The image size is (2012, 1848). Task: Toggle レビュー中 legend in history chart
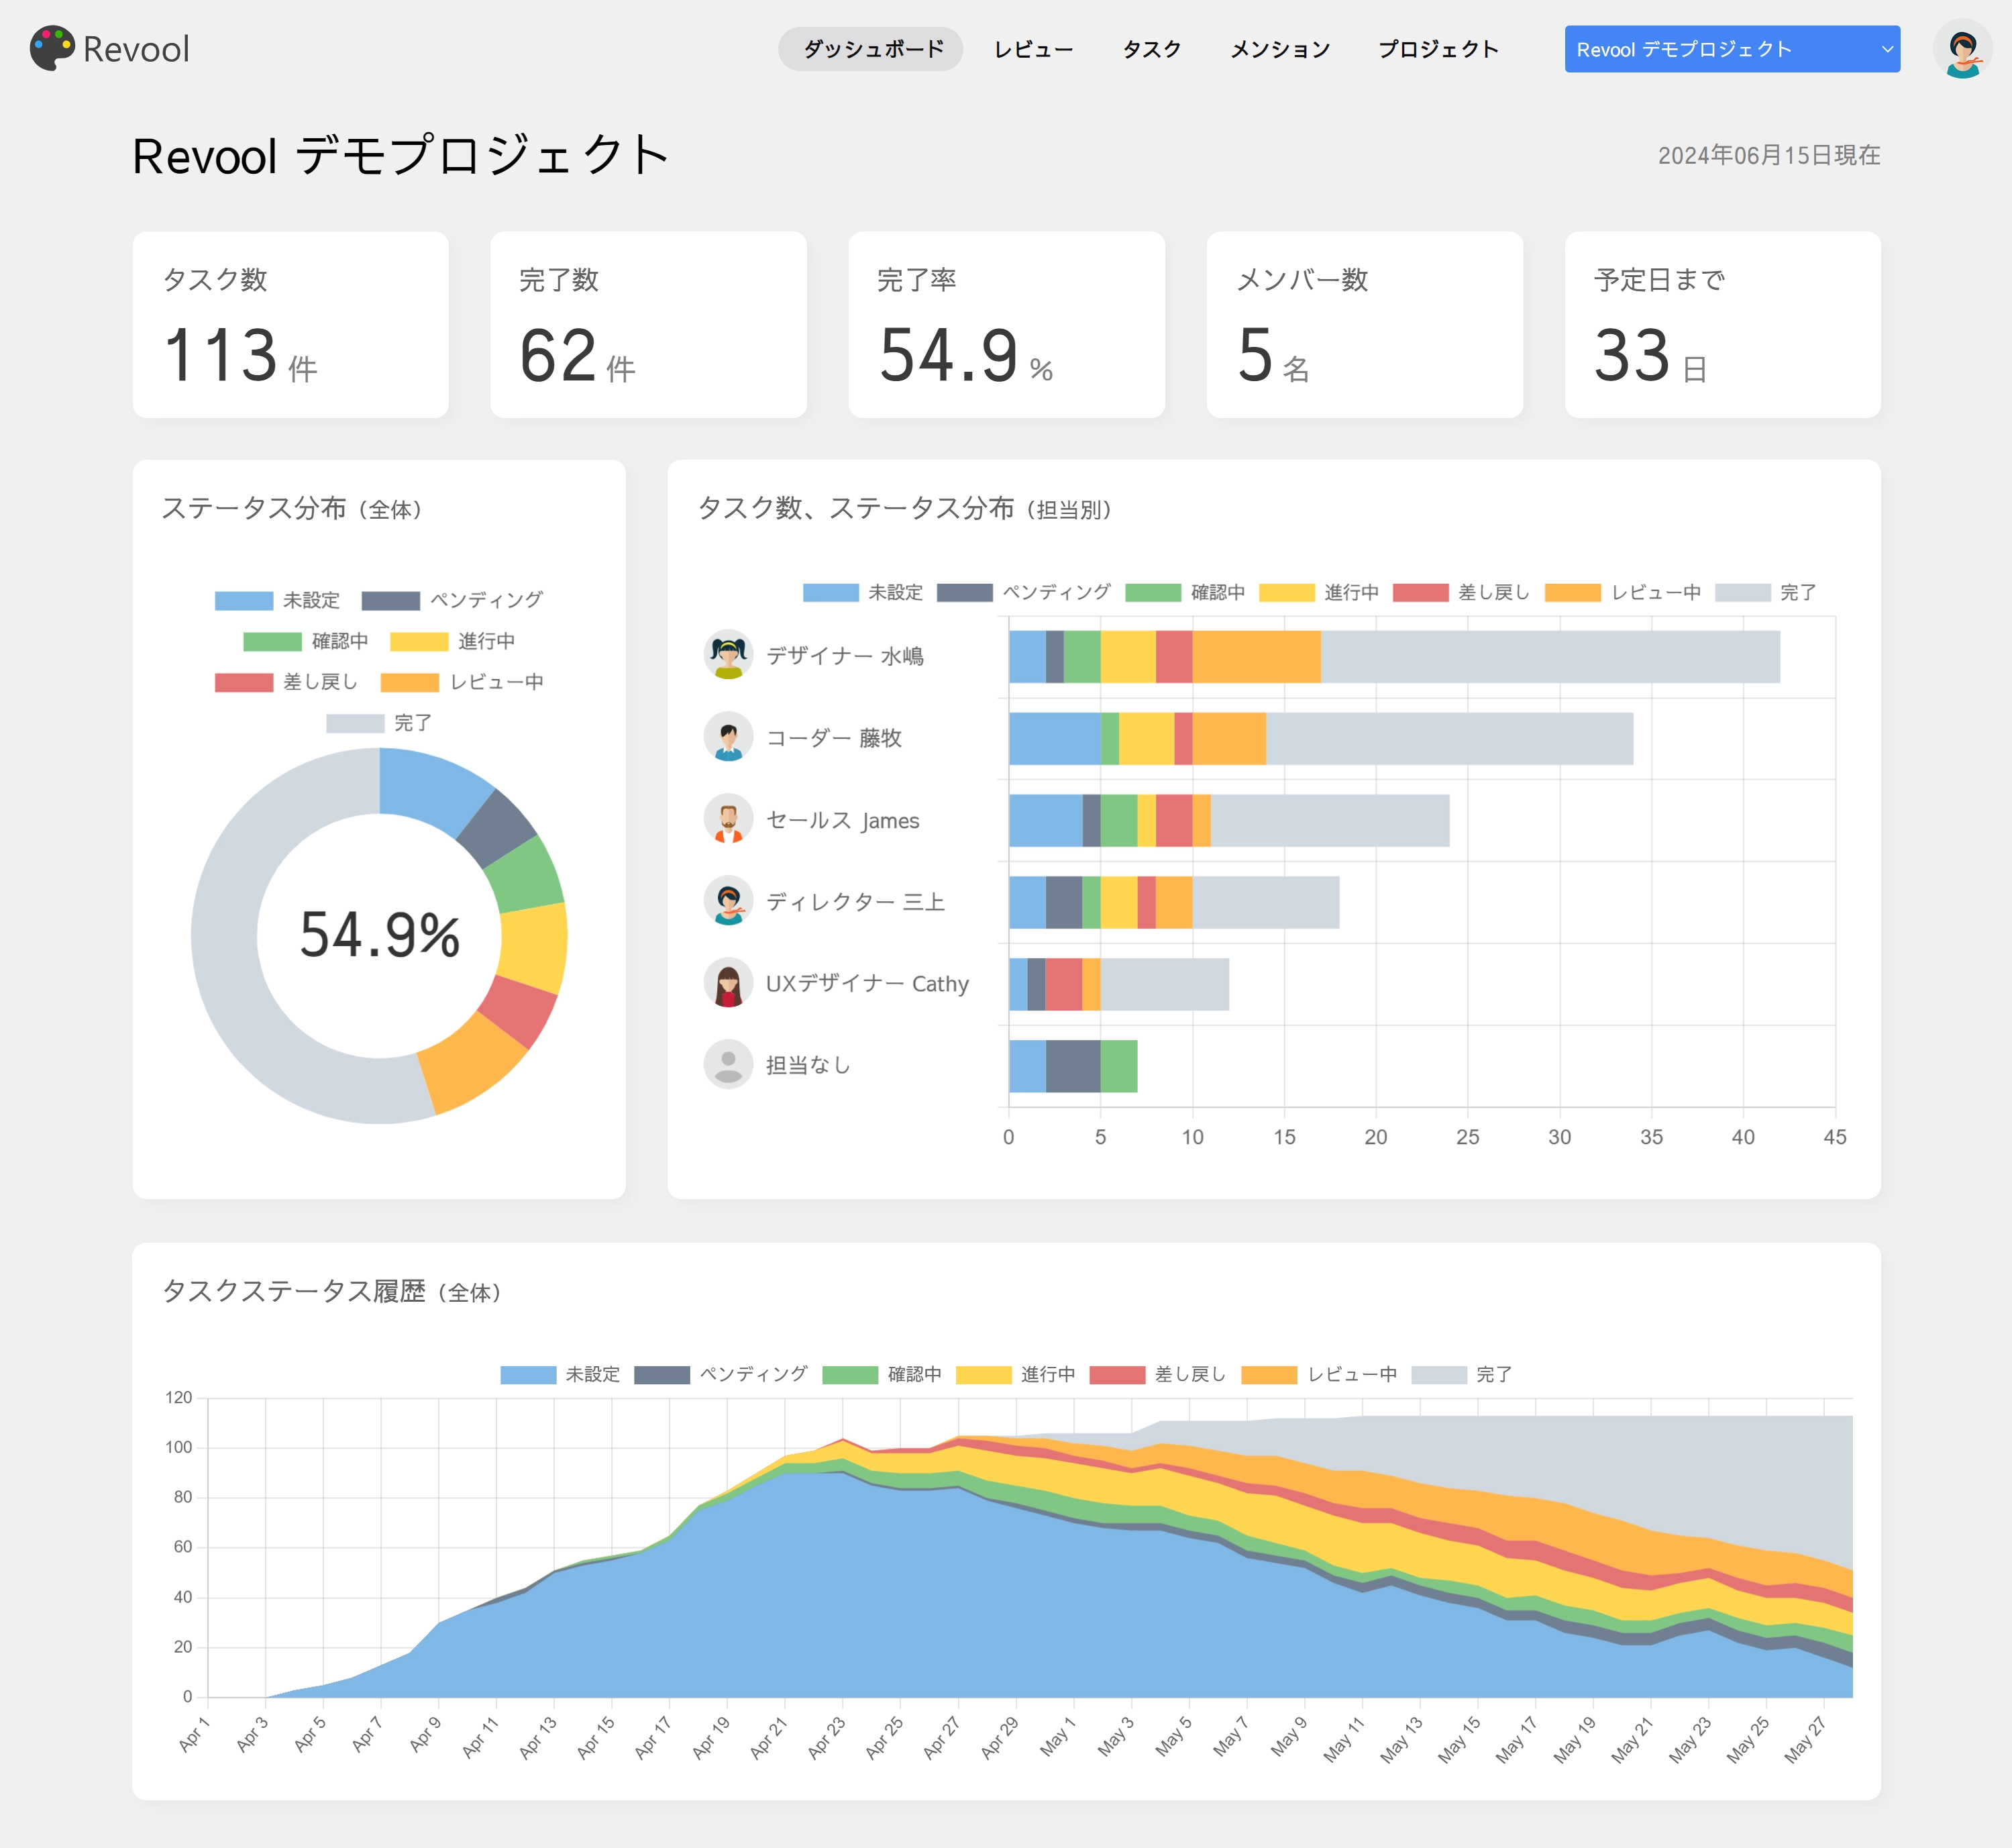tap(1318, 1374)
